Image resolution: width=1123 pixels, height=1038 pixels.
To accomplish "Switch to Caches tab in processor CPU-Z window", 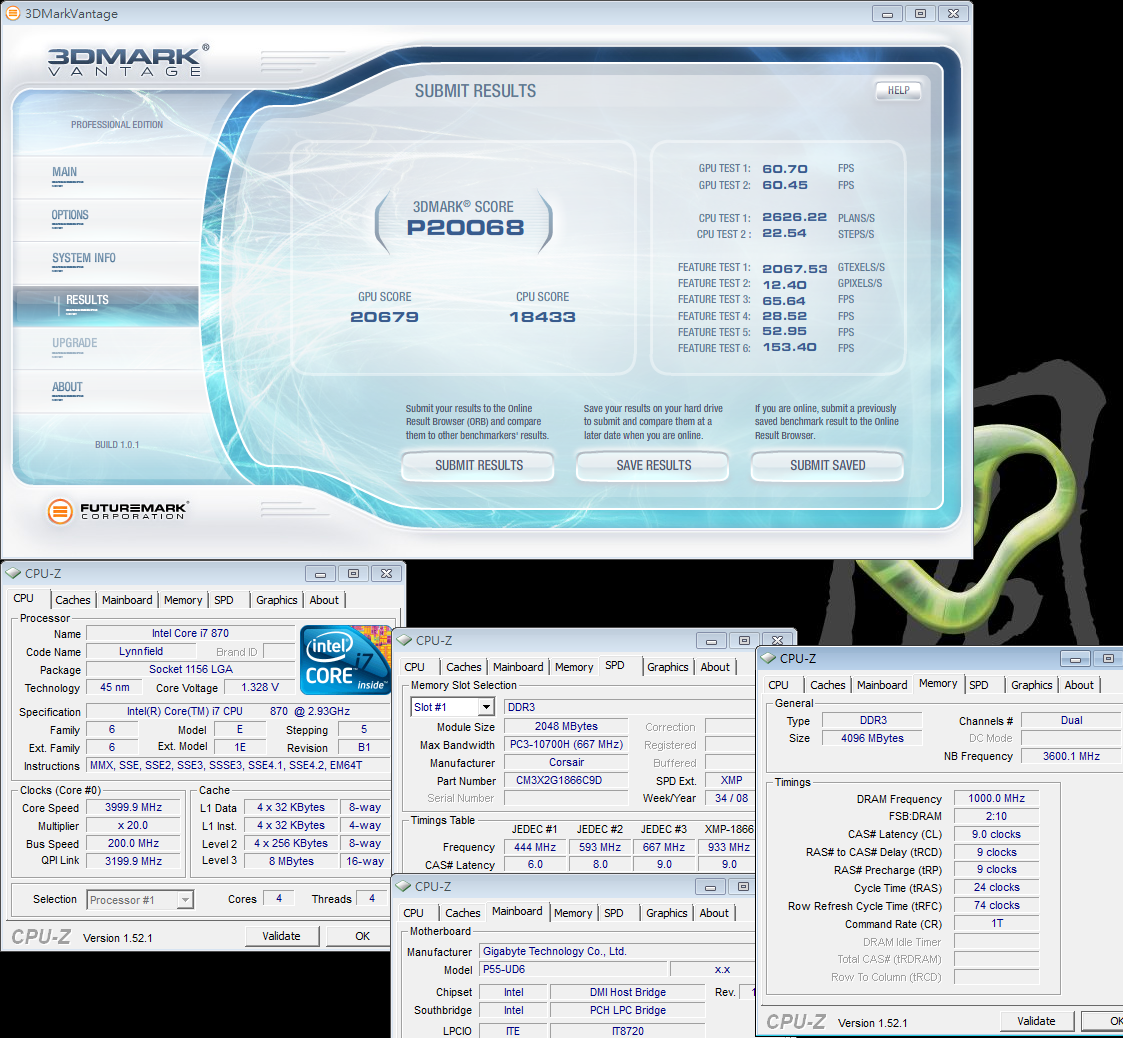I will pyautogui.click(x=73, y=600).
